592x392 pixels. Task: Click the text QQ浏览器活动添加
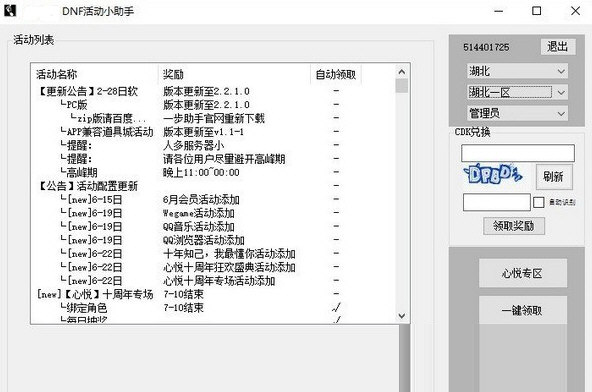click(x=204, y=240)
